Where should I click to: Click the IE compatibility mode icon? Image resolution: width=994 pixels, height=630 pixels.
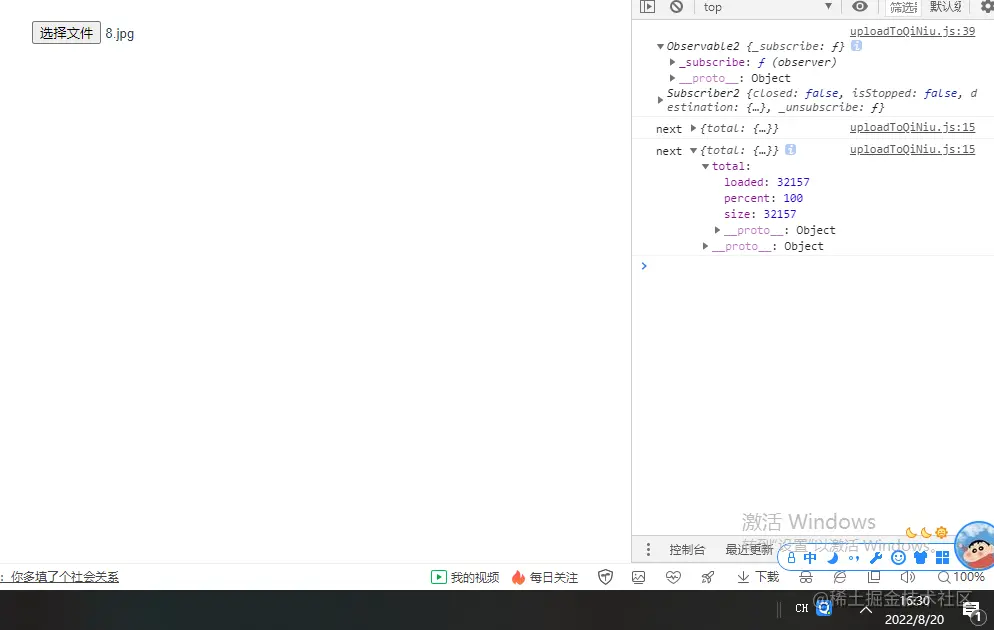click(840, 577)
